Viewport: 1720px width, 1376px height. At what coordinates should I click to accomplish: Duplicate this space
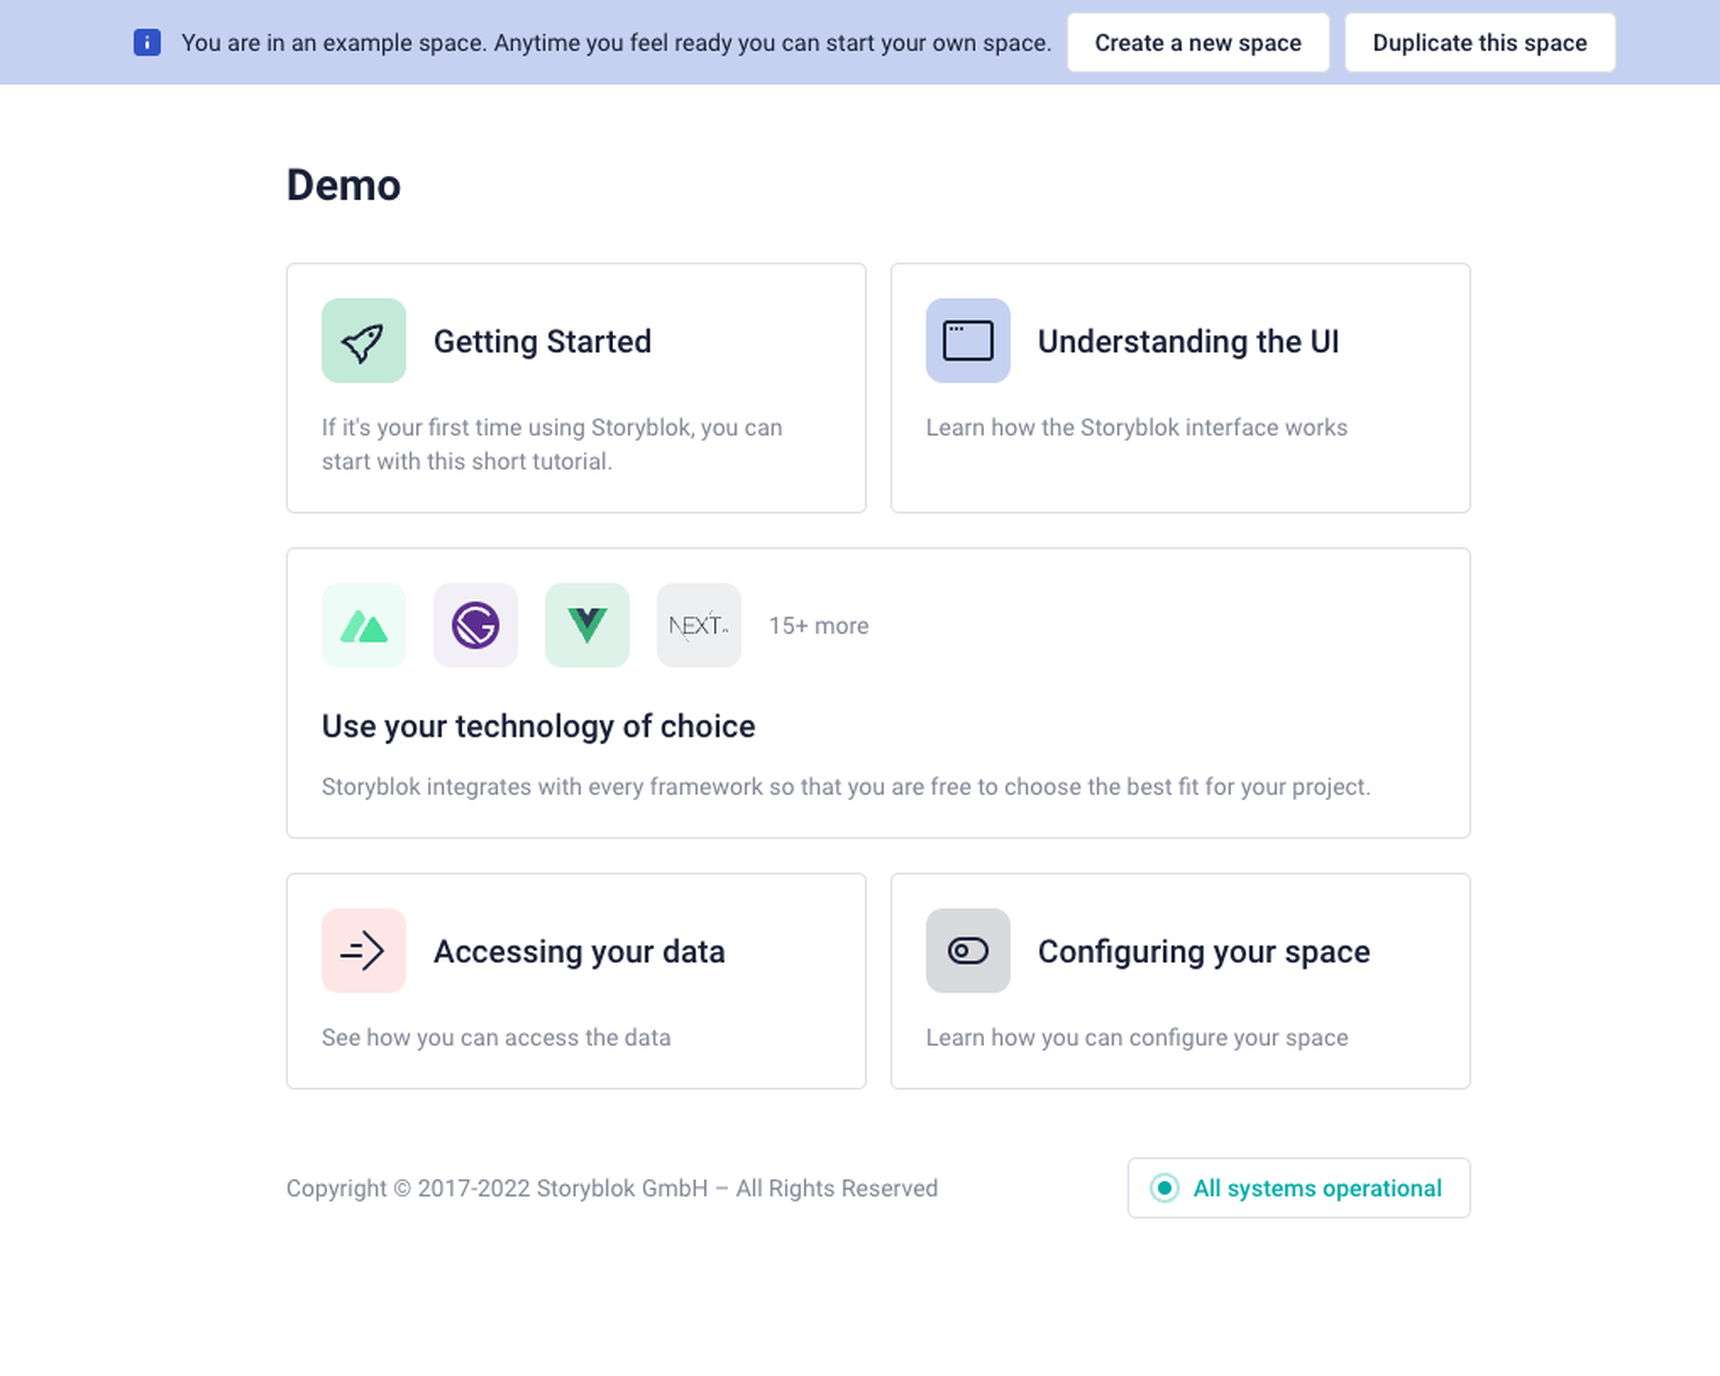pos(1480,43)
